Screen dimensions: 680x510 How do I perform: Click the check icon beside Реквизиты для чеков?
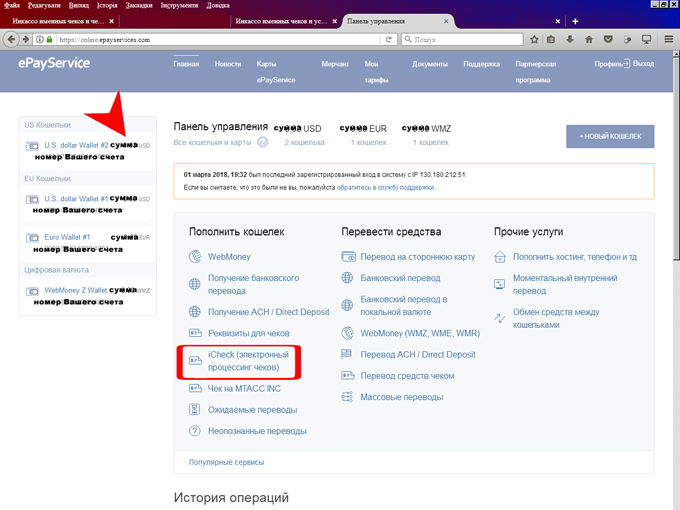[x=195, y=333]
